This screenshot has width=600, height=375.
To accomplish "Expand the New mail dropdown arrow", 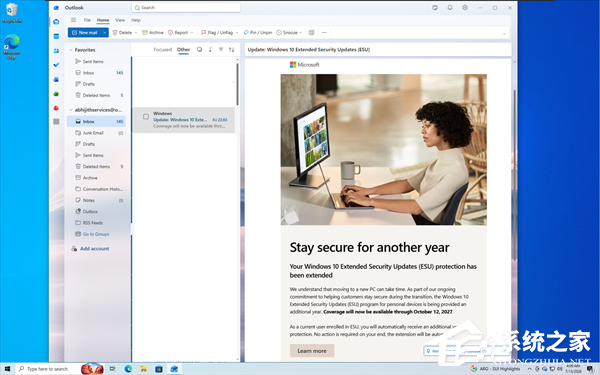I will point(104,33).
